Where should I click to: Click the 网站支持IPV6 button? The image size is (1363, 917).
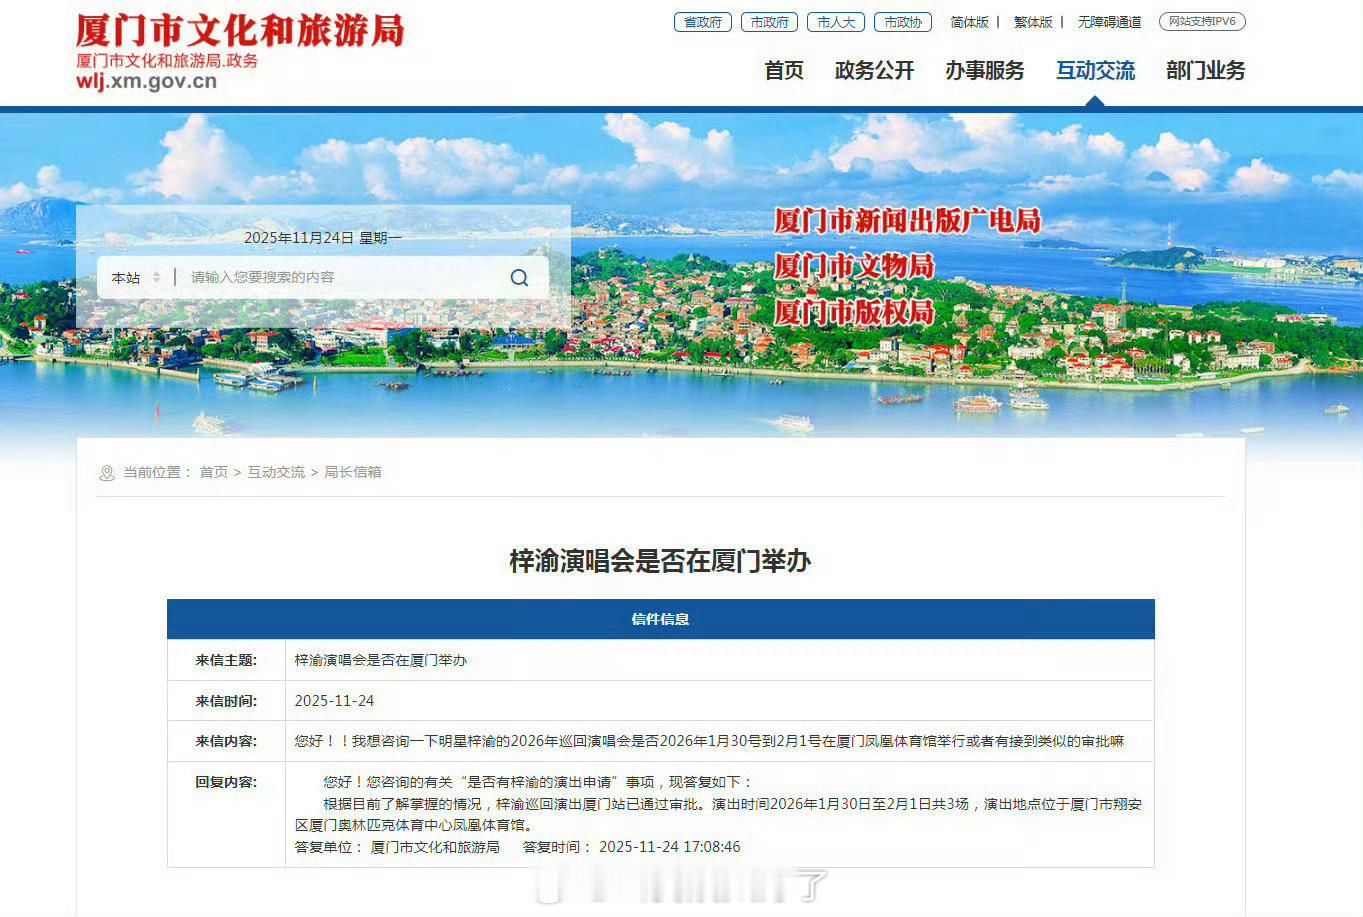(1202, 21)
